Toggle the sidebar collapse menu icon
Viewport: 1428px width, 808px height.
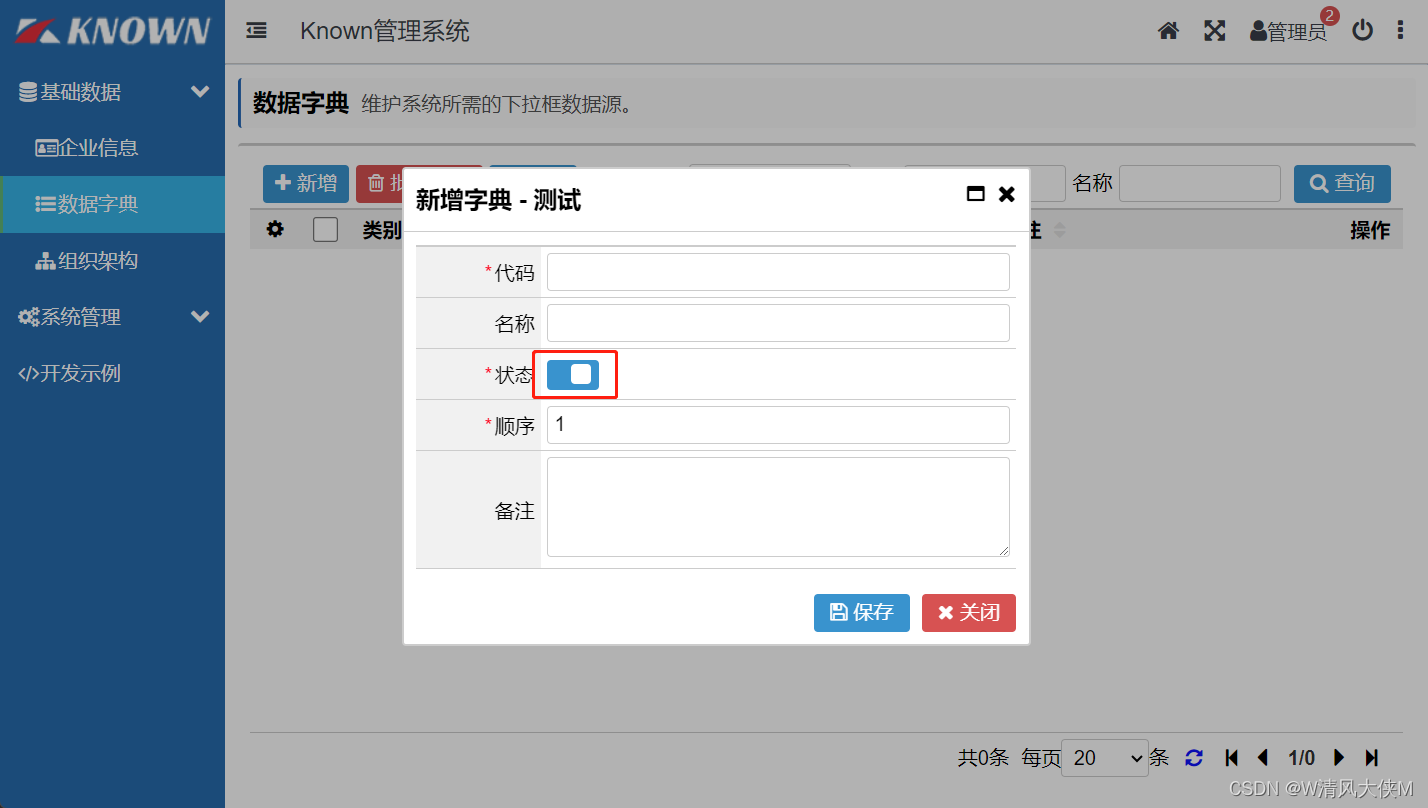click(257, 31)
